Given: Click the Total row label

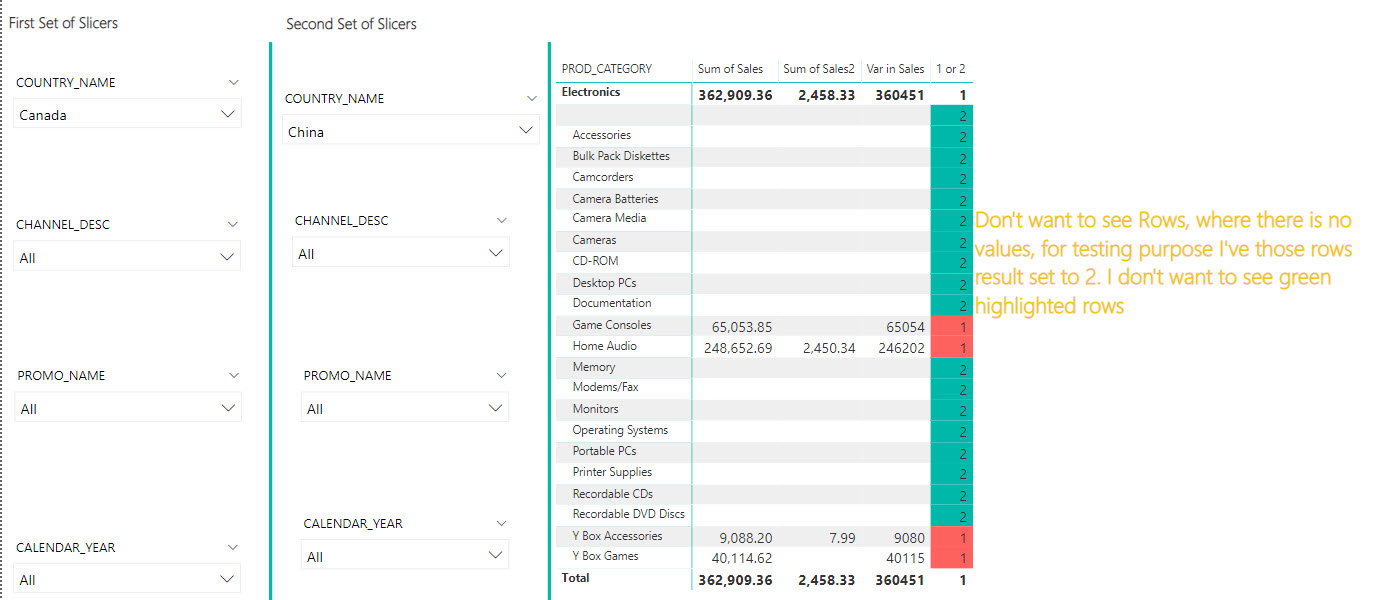Looking at the screenshot, I should click(x=576, y=578).
